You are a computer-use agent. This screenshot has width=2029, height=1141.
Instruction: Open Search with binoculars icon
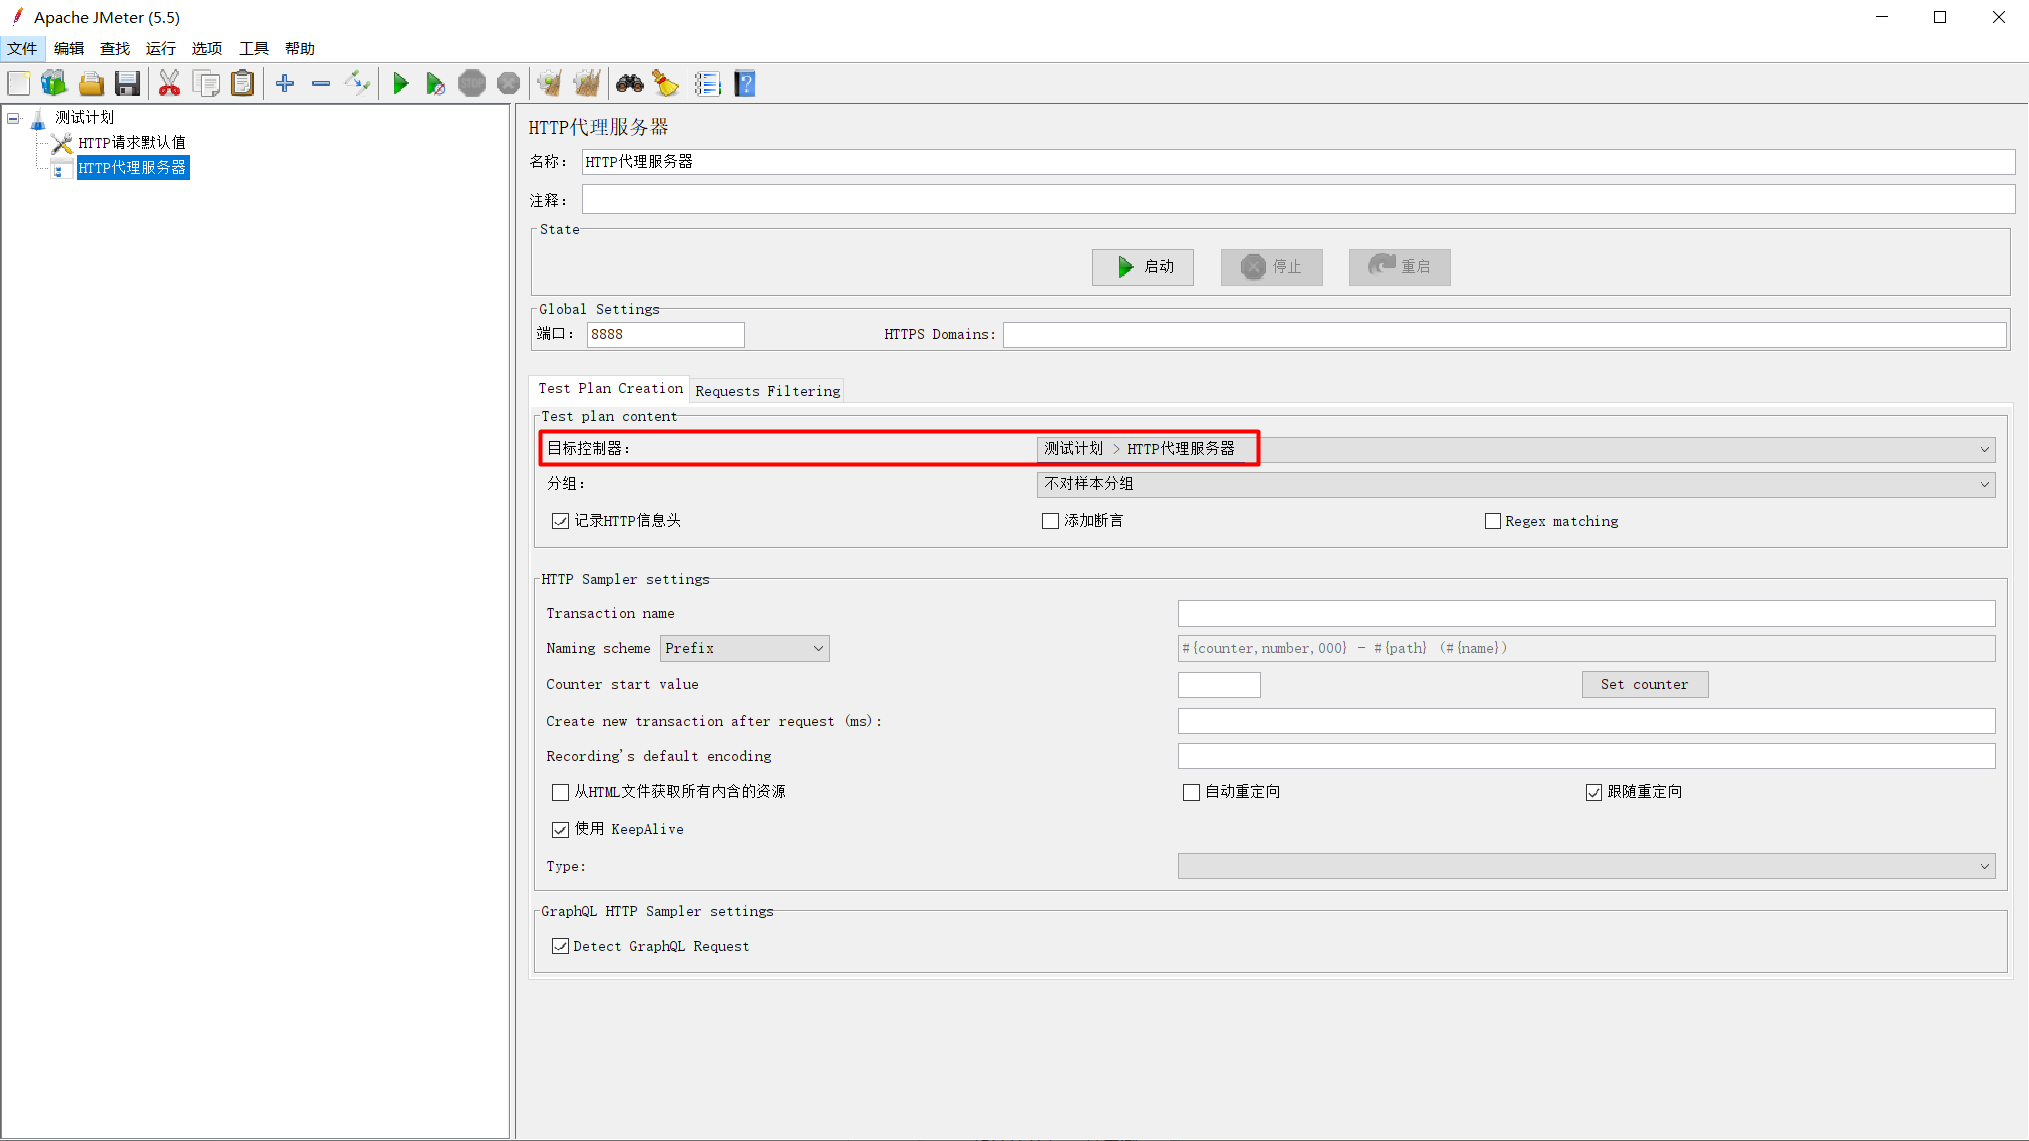coord(629,84)
